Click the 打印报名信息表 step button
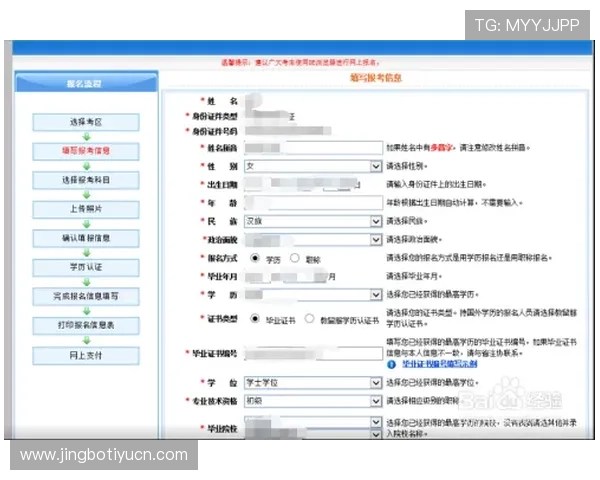The image size is (600, 480). tap(86, 326)
